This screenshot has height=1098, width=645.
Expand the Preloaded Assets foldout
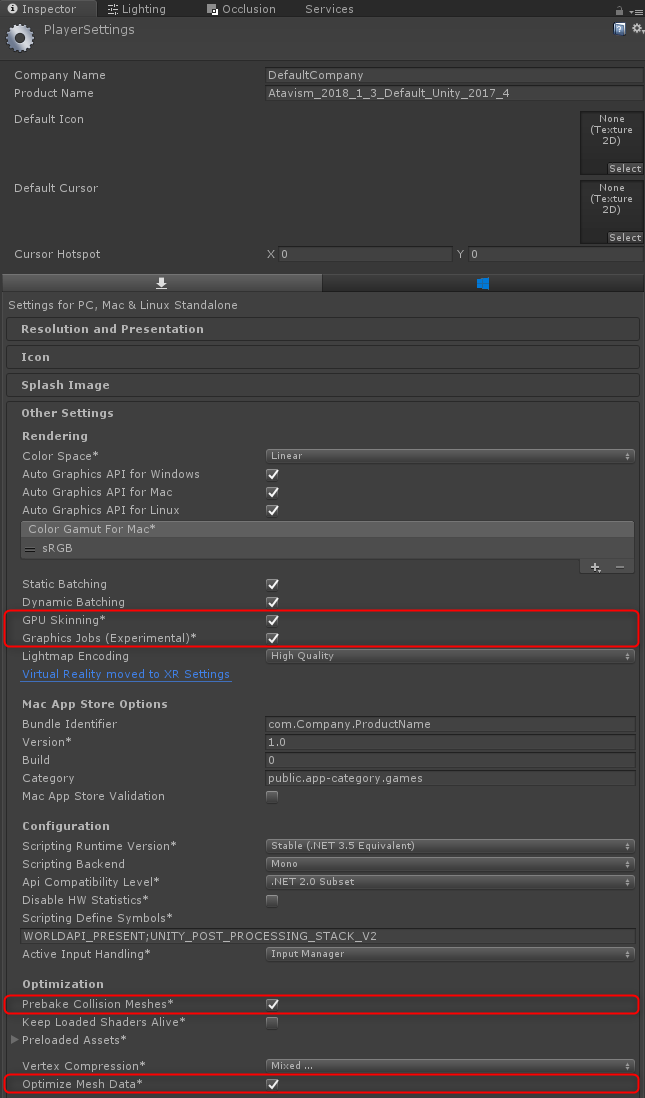click(14, 1040)
